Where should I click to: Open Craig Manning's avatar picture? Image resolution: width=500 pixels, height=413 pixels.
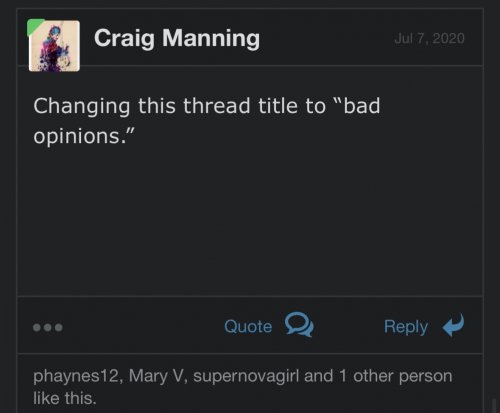coord(54,46)
